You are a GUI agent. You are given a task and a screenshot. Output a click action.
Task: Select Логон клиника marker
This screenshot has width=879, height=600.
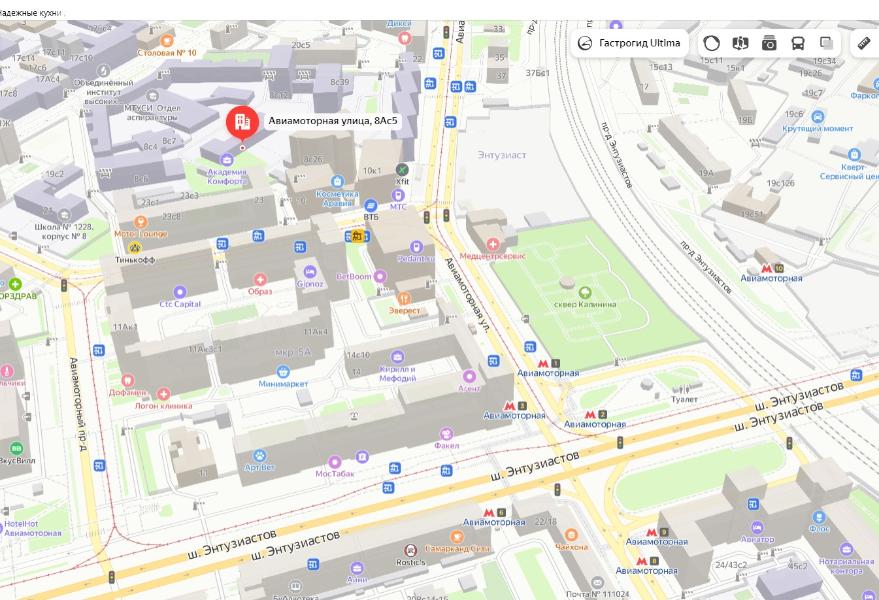[163, 394]
